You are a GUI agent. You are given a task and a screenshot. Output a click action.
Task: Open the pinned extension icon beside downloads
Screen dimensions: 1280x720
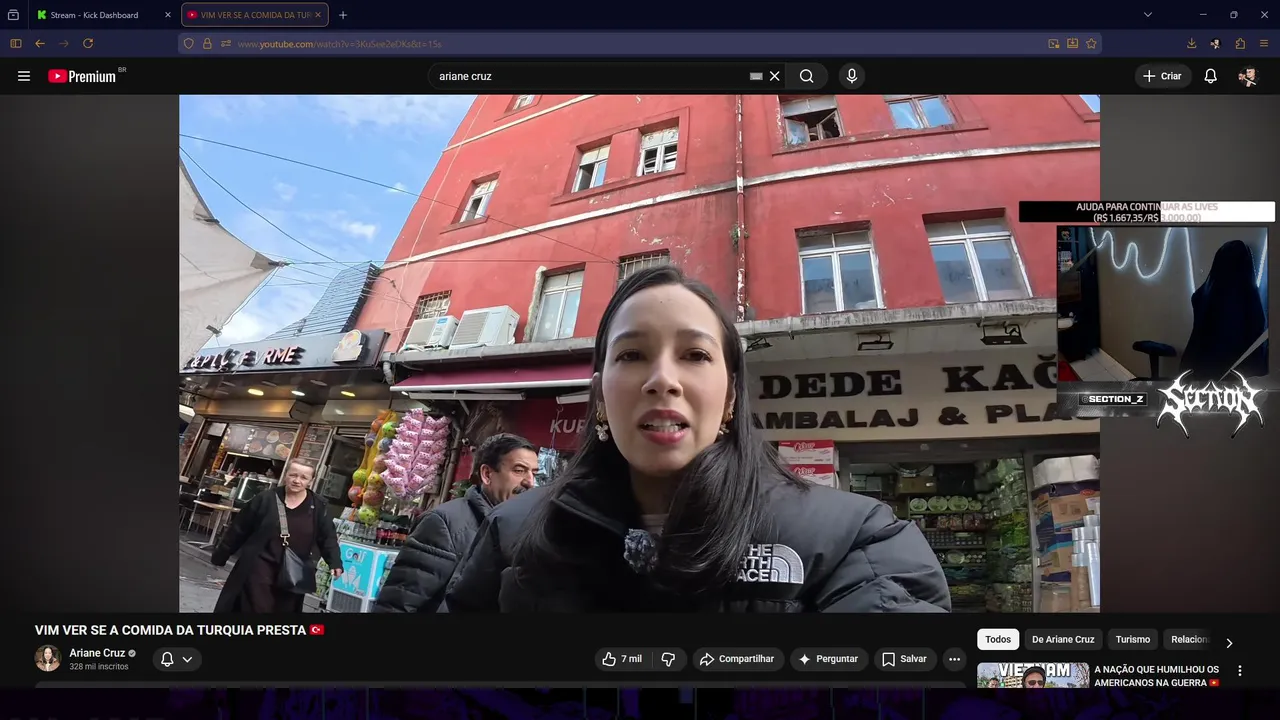1215,44
